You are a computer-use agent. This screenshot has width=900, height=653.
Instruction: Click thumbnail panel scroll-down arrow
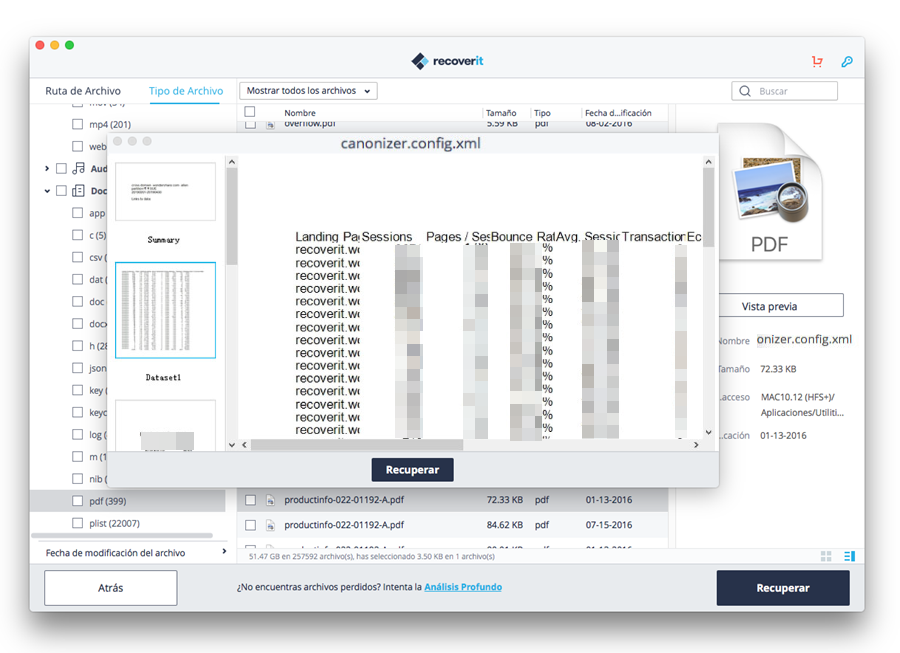[x=231, y=445]
